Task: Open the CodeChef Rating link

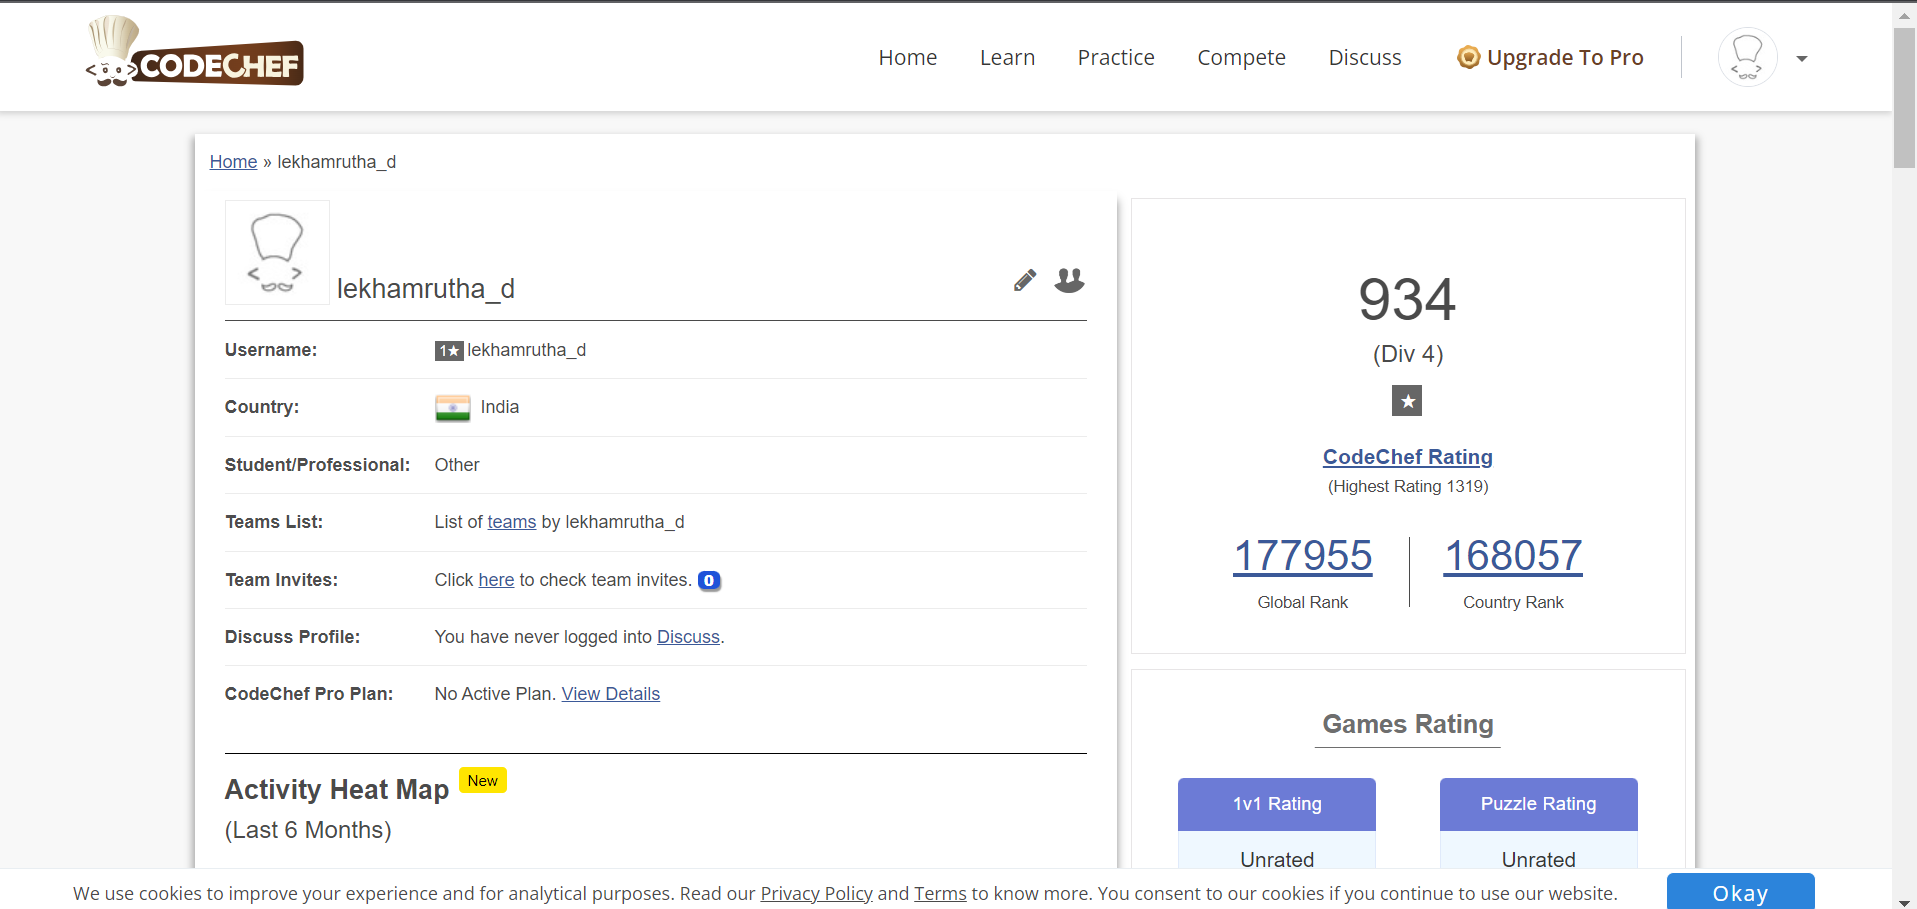Action: point(1407,457)
